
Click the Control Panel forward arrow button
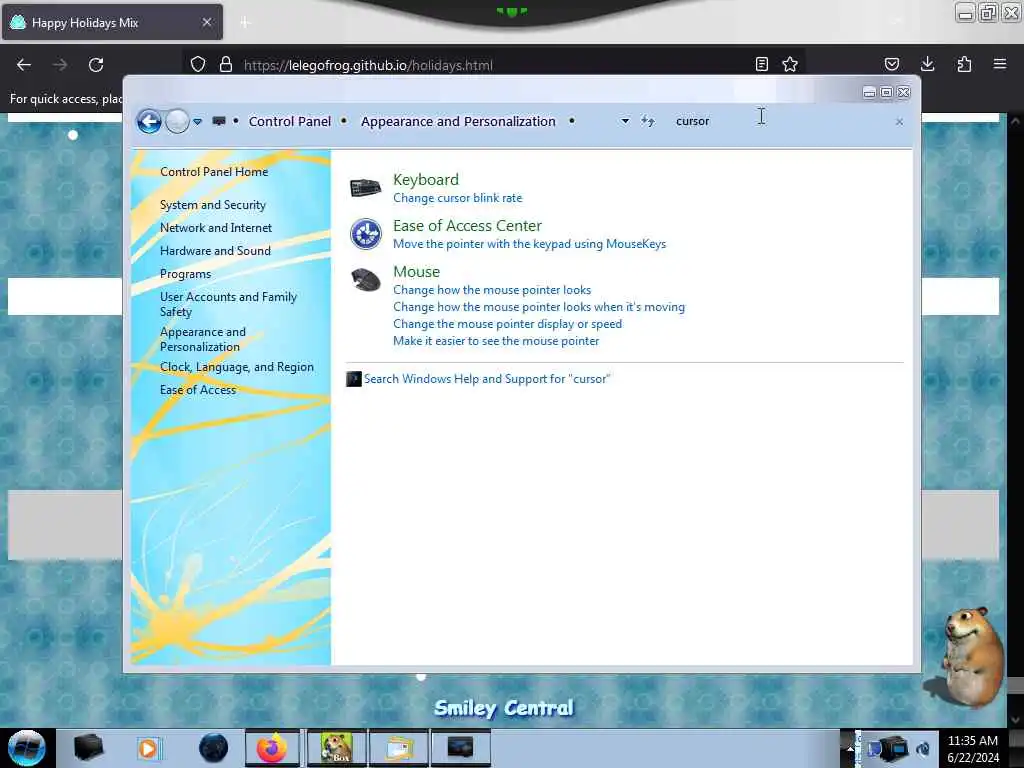177,121
